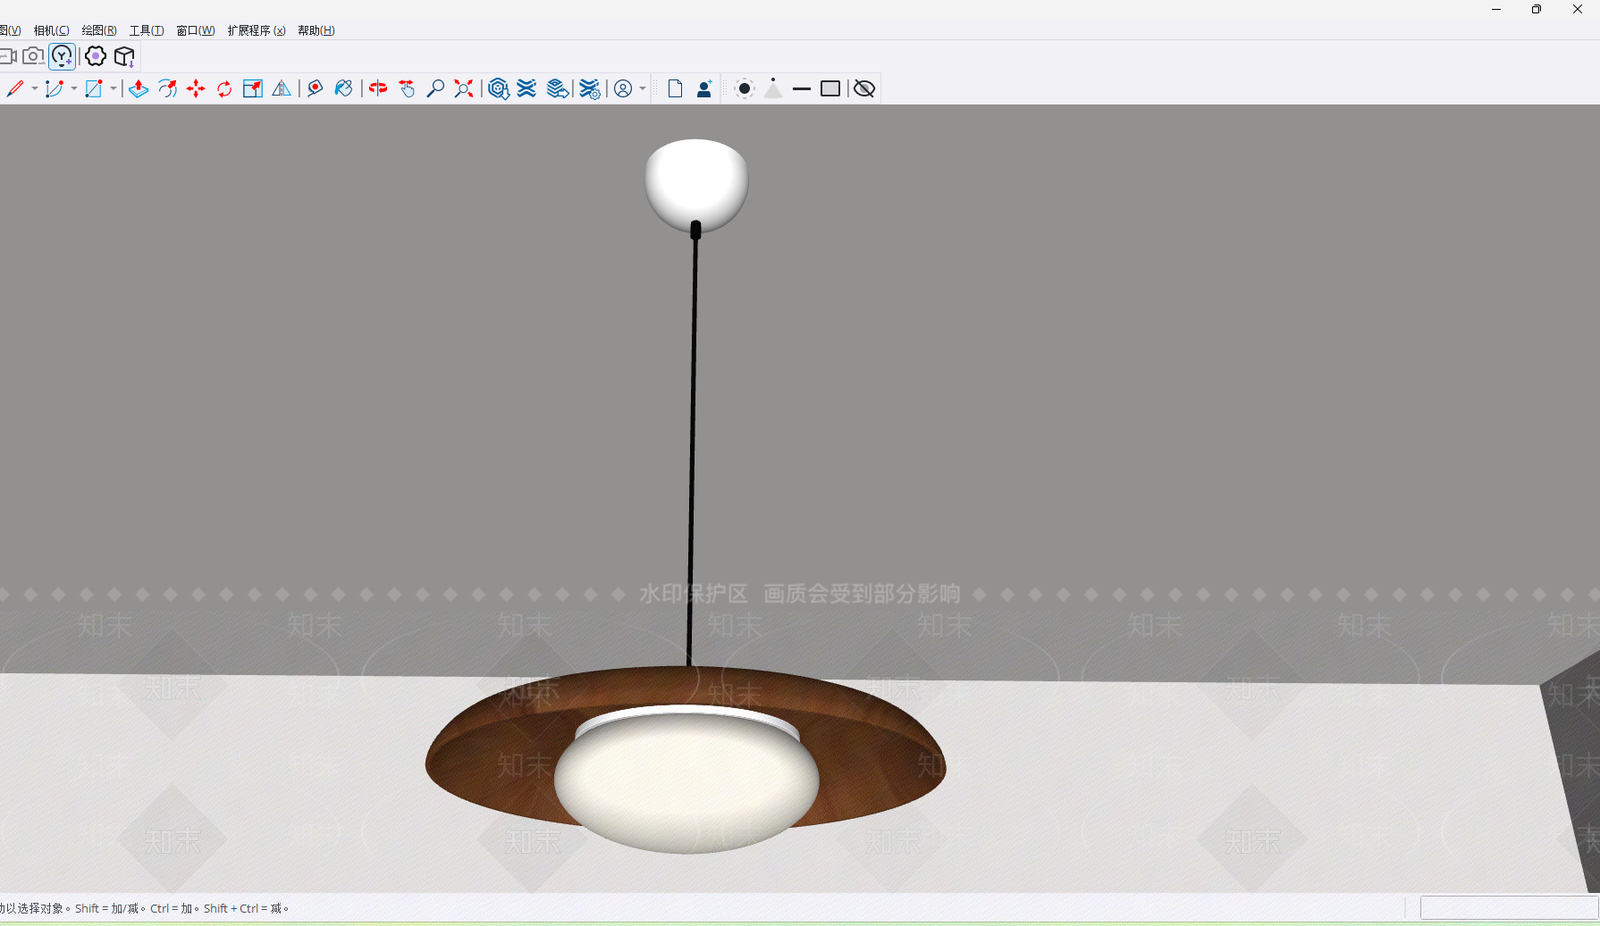This screenshot has height=926, width=1600.
Task: Toggle the crossed-out eye visibility icon
Action: click(x=864, y=89)
